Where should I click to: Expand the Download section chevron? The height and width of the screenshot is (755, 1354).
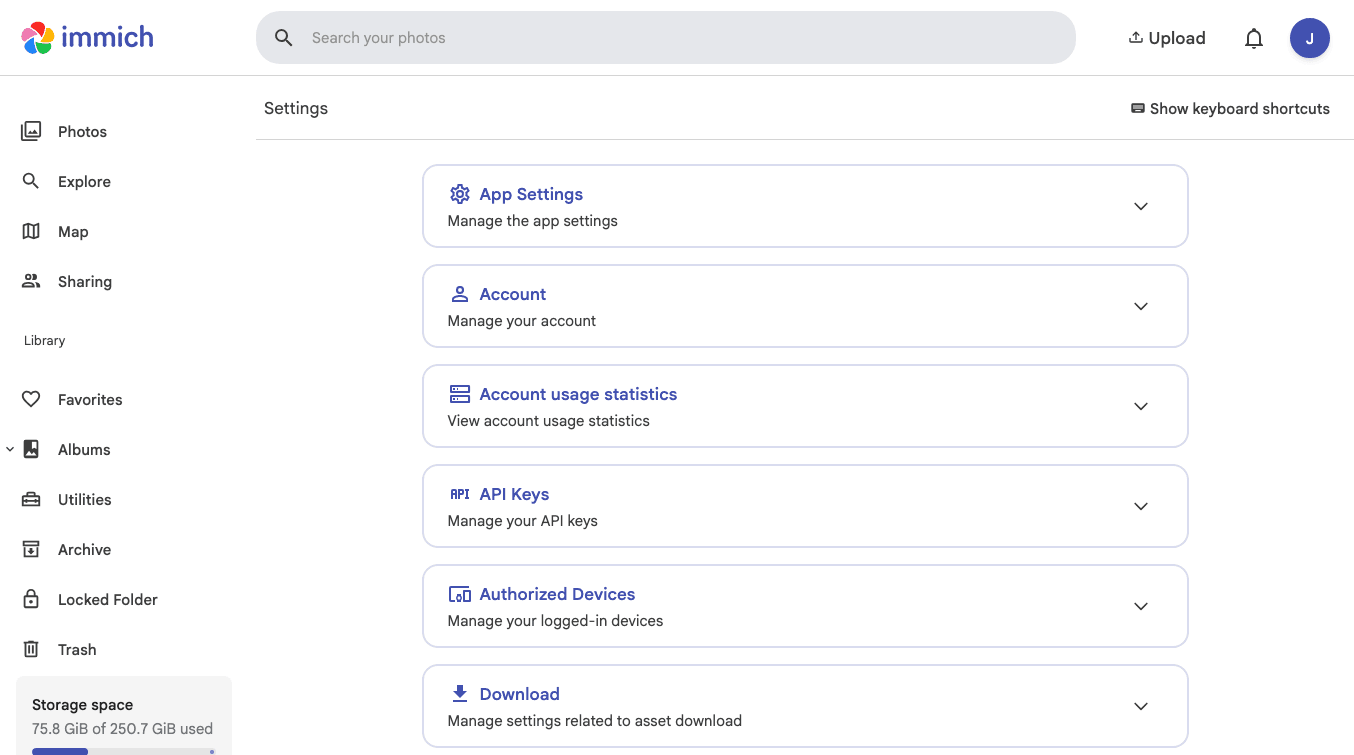1141,706
